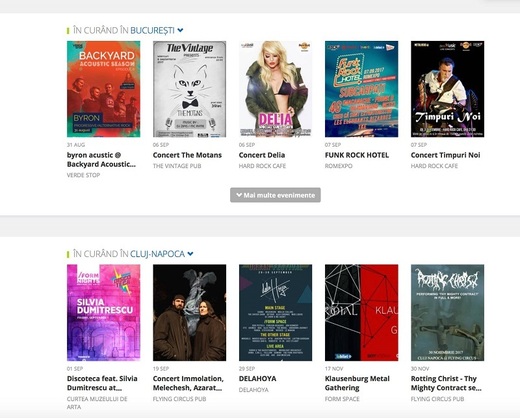
Task: Select the Flying Circus Pub venue under Immolation
Action: [x=180, y=399]
